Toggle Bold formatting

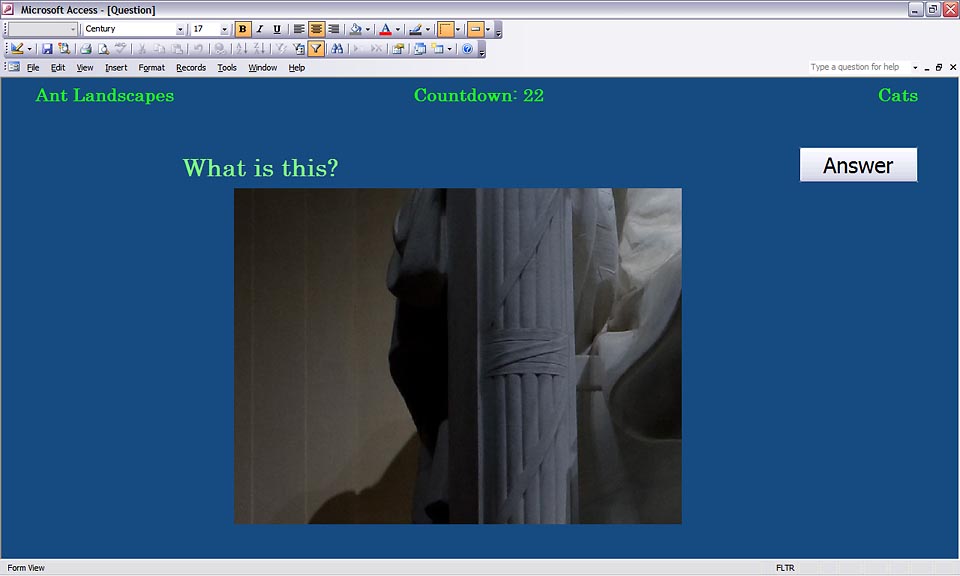(x=243, y=29)
